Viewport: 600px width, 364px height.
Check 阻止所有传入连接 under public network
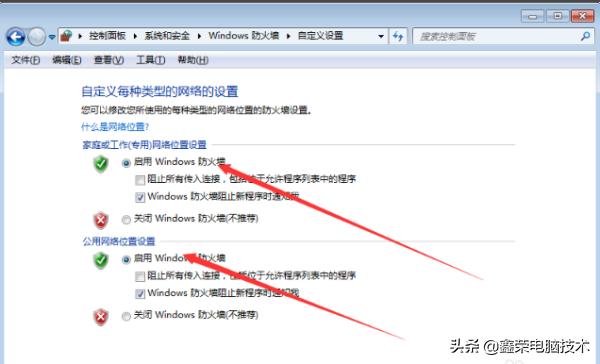[140, 276]
